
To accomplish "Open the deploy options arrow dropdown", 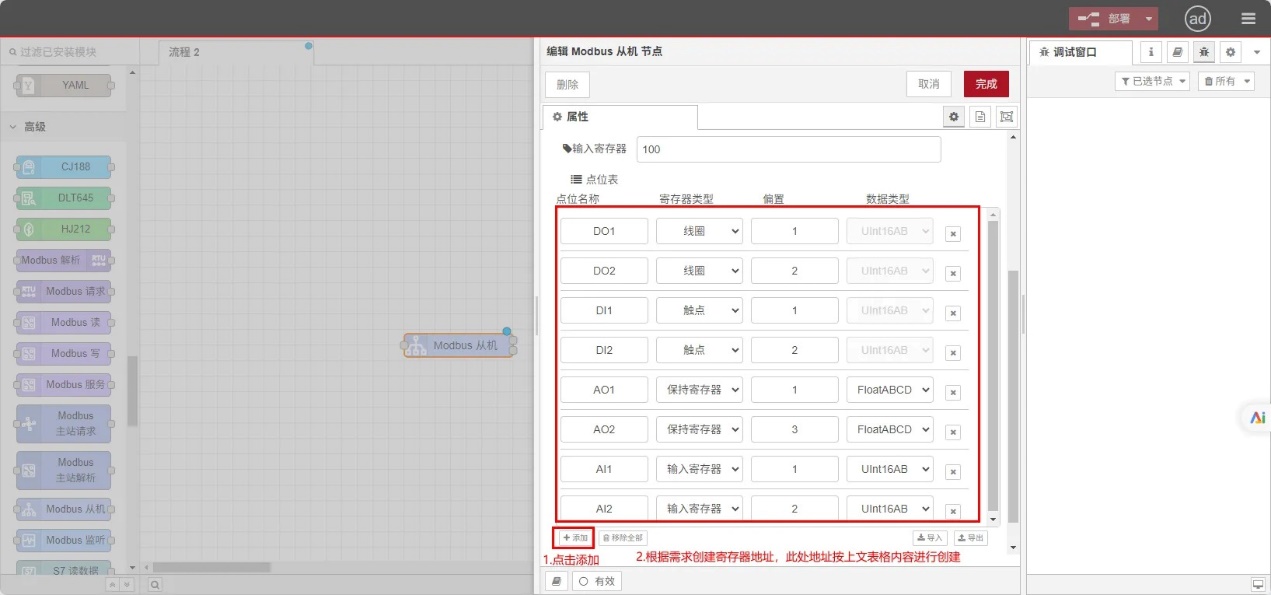I will click(1146, 17).
